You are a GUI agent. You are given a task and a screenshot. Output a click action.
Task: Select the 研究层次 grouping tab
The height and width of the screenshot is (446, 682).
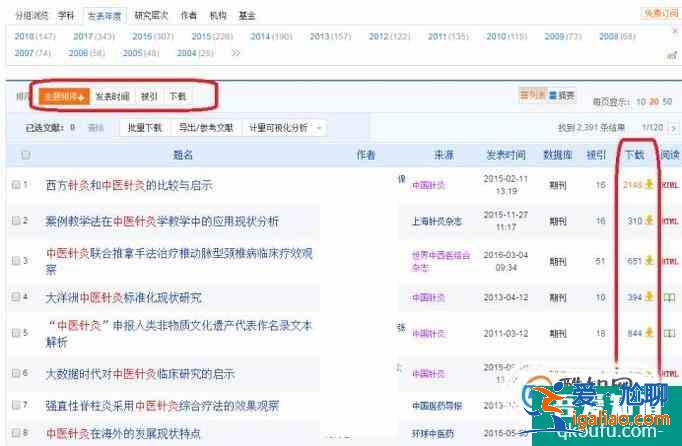(x=151, y=16)
